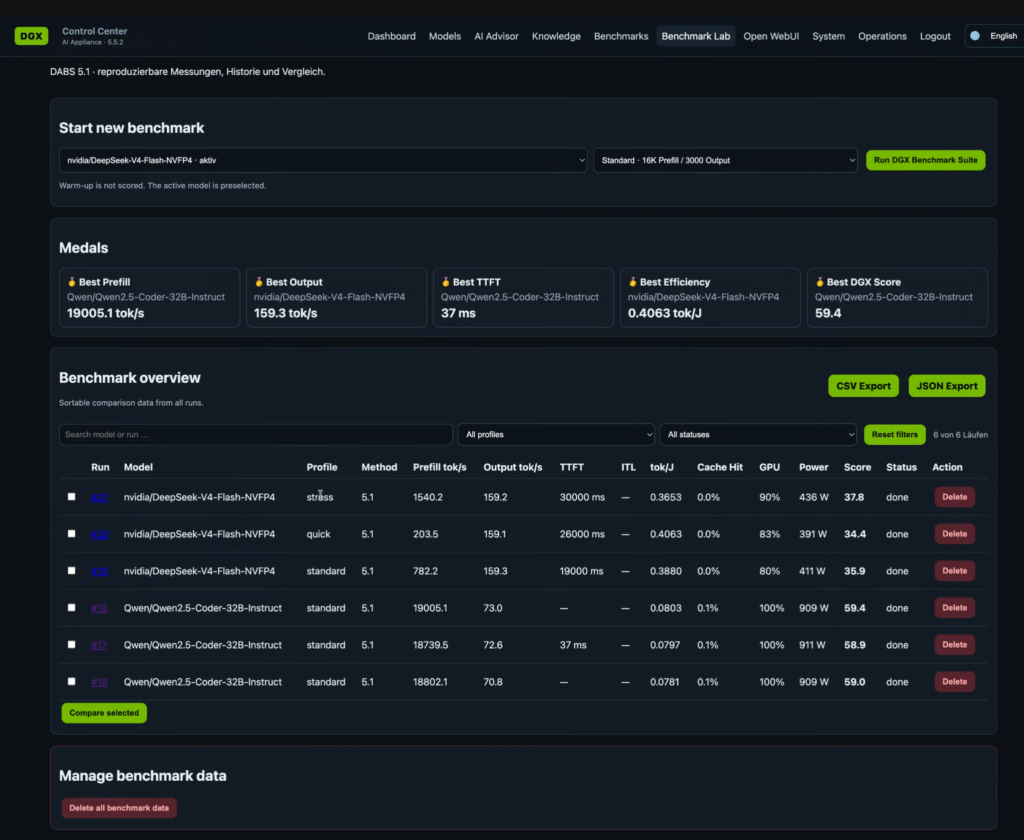Sort by the Model column header
Viewport: 1024px width, 840px height.
point(138,467)
